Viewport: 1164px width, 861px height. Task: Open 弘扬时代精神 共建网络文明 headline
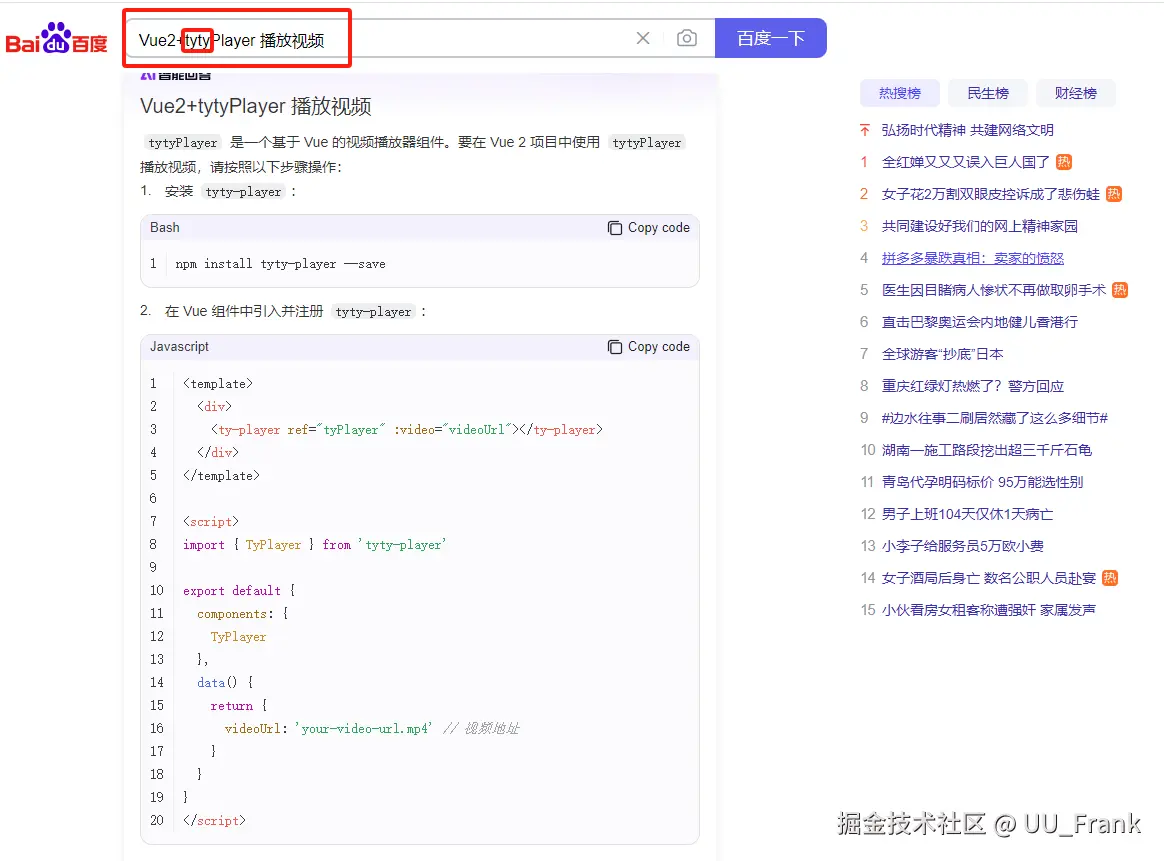click(967, 130)
